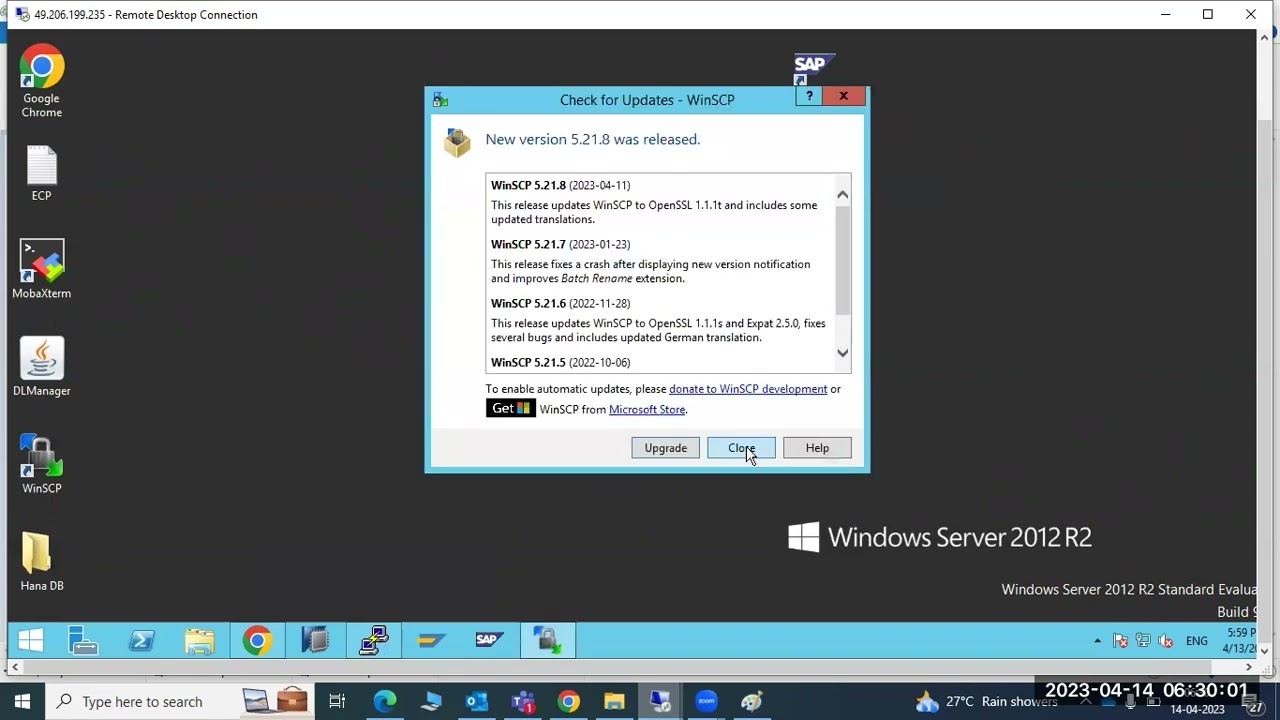Click remote session horizontal scroll left arrow

tap(14, 667)
